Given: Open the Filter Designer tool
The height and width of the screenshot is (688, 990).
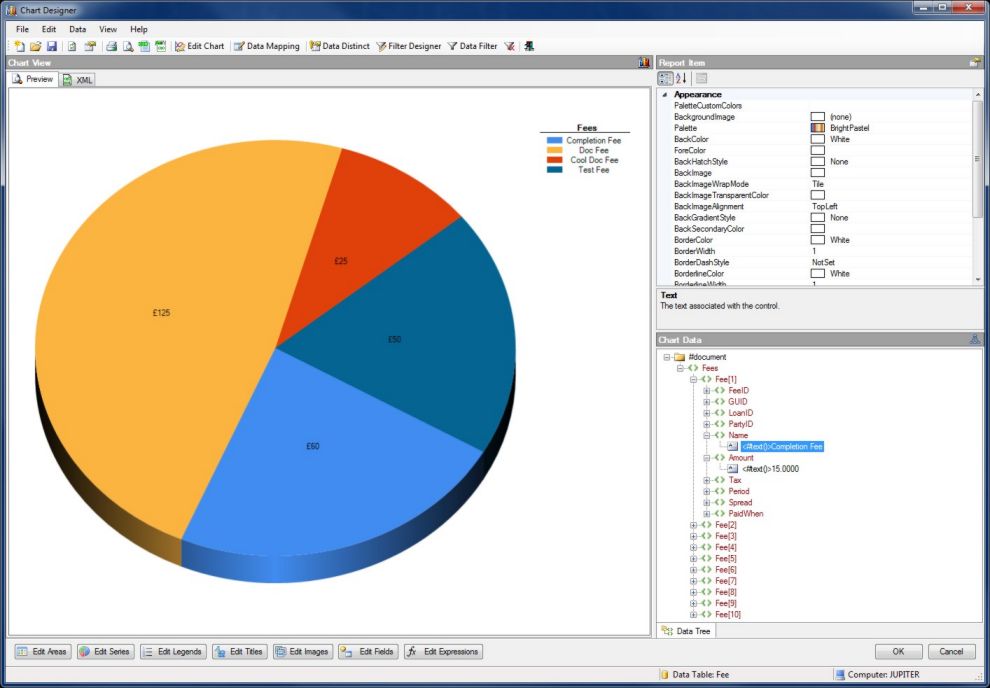Looking at the screenshot, I should [x=408, y=46].
